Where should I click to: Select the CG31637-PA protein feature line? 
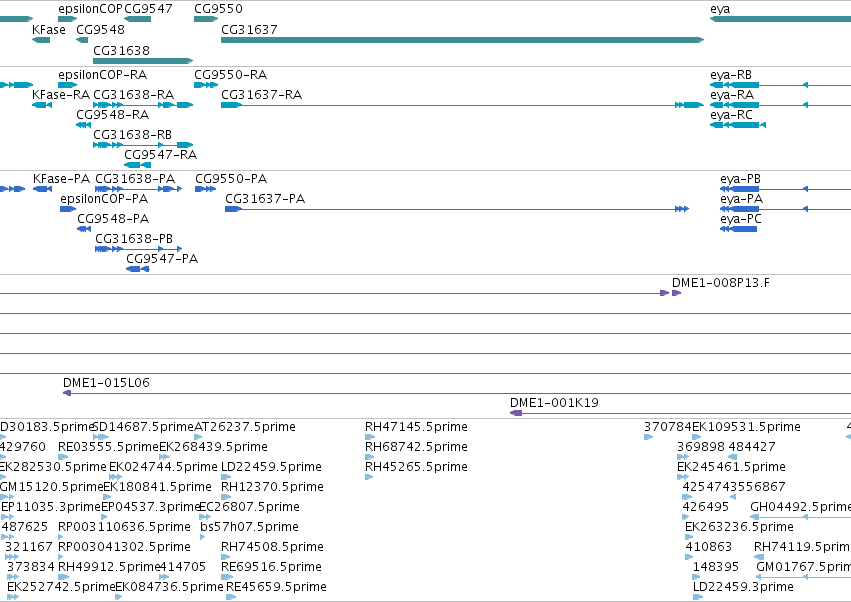457,209
